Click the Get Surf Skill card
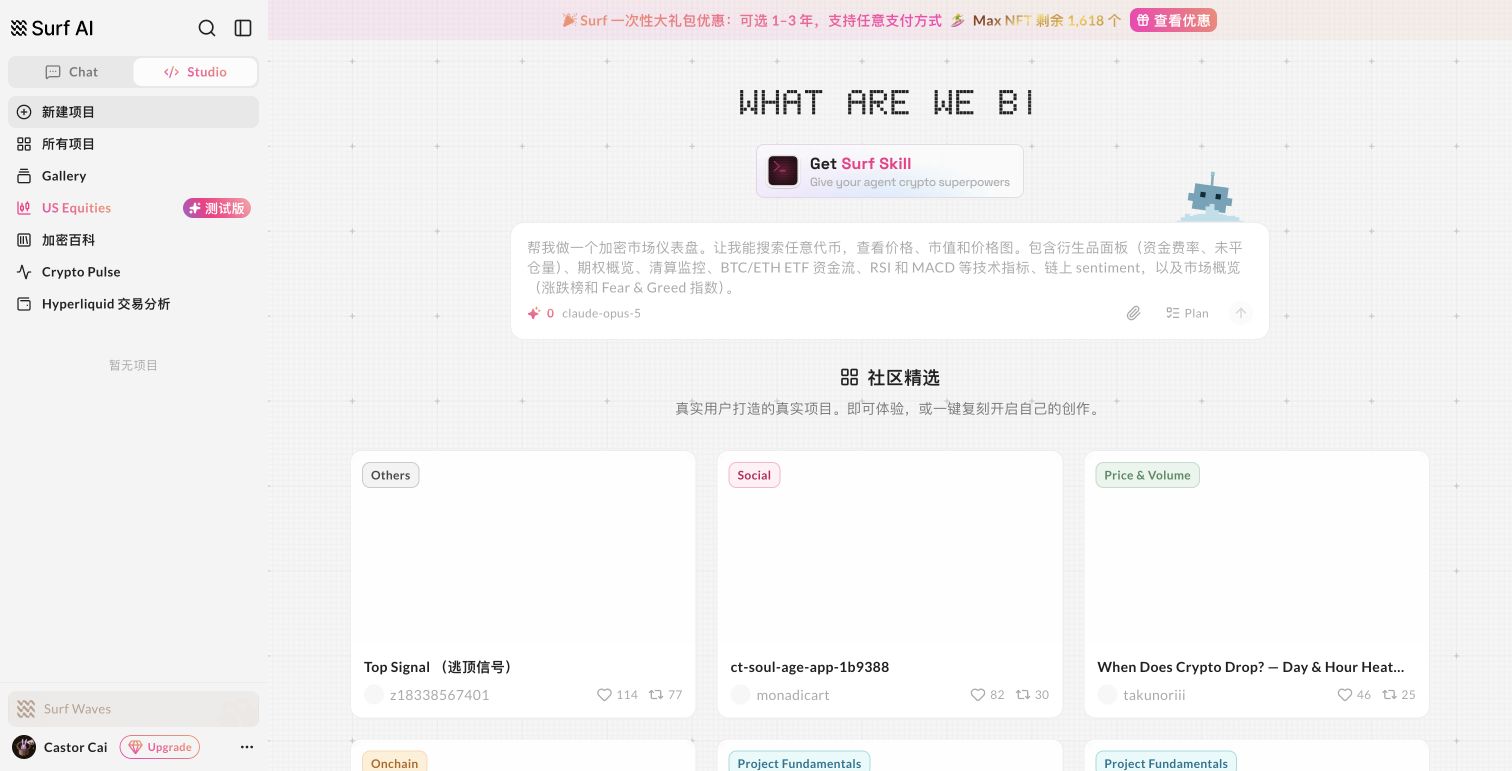 pyautogui.click(x=890, y=171)
